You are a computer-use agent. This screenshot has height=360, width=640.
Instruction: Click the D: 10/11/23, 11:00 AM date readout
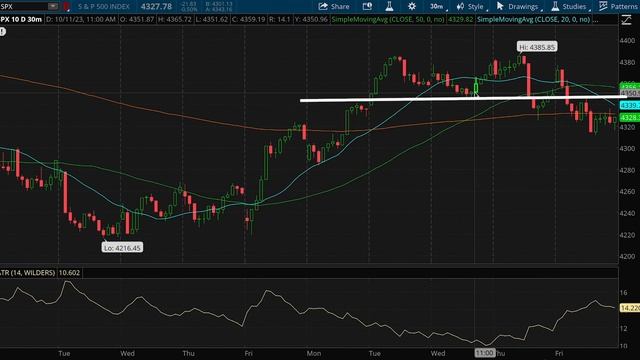(x=81, y=19)
